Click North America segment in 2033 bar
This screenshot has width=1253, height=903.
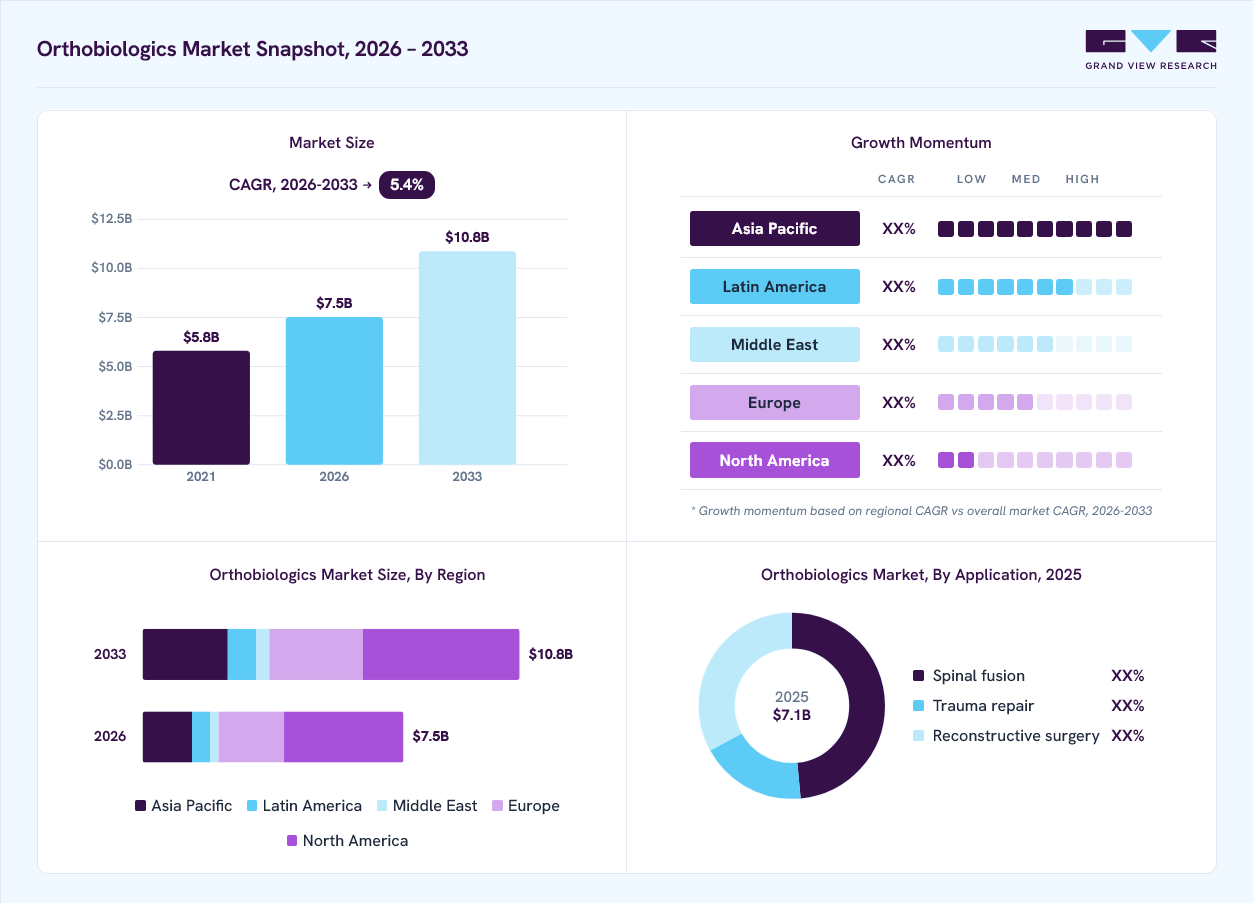click(x=441, y=654)
